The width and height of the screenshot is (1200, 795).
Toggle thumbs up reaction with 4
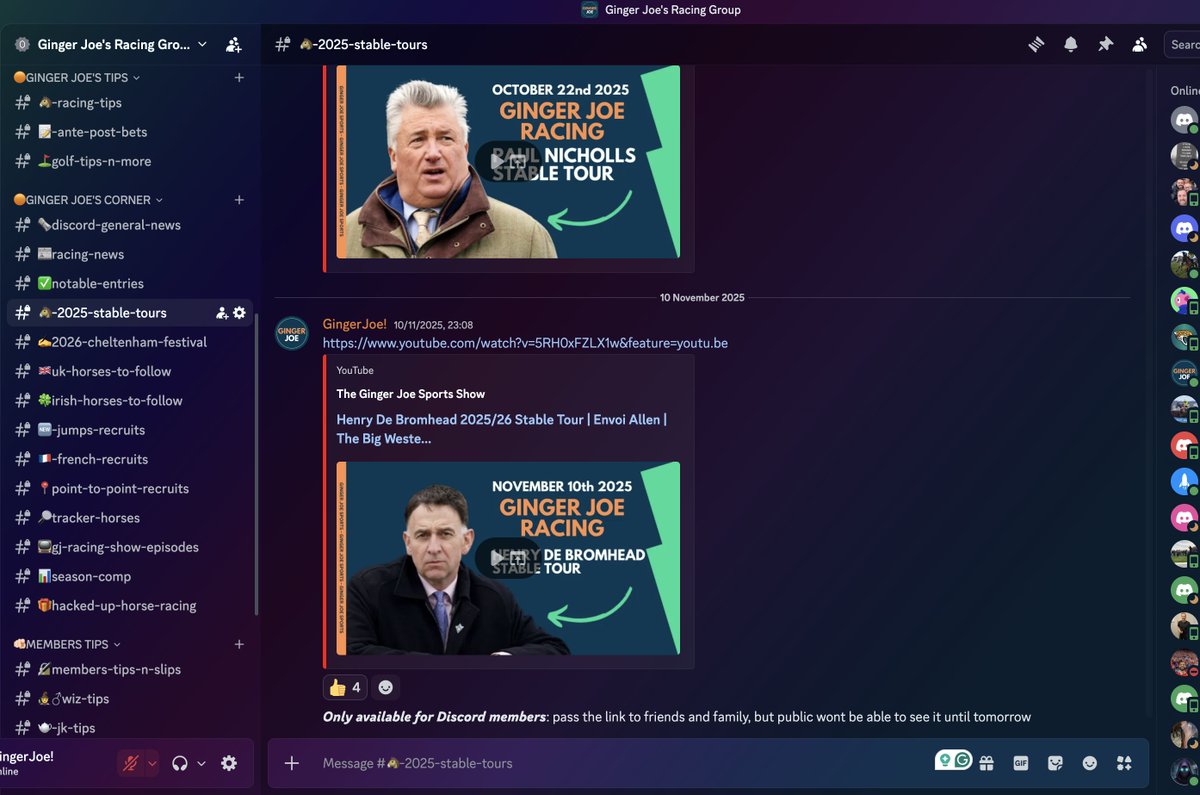click(345, 687)
